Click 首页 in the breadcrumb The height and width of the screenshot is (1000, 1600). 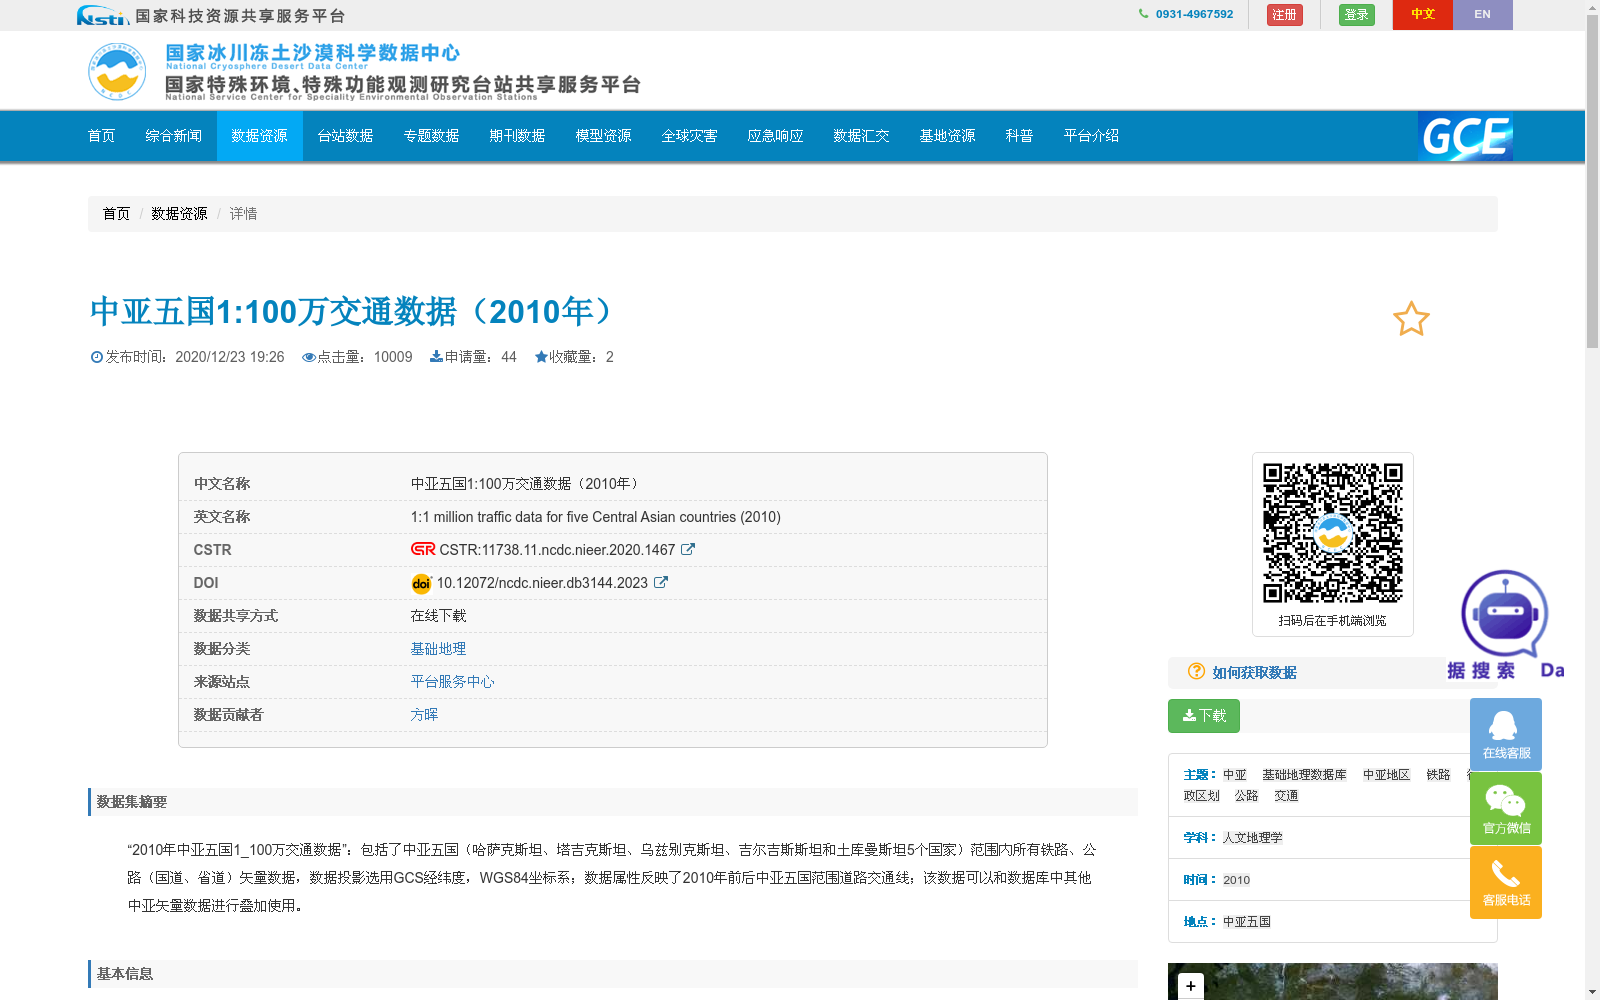pyautogui.click(x=116, y=214)
